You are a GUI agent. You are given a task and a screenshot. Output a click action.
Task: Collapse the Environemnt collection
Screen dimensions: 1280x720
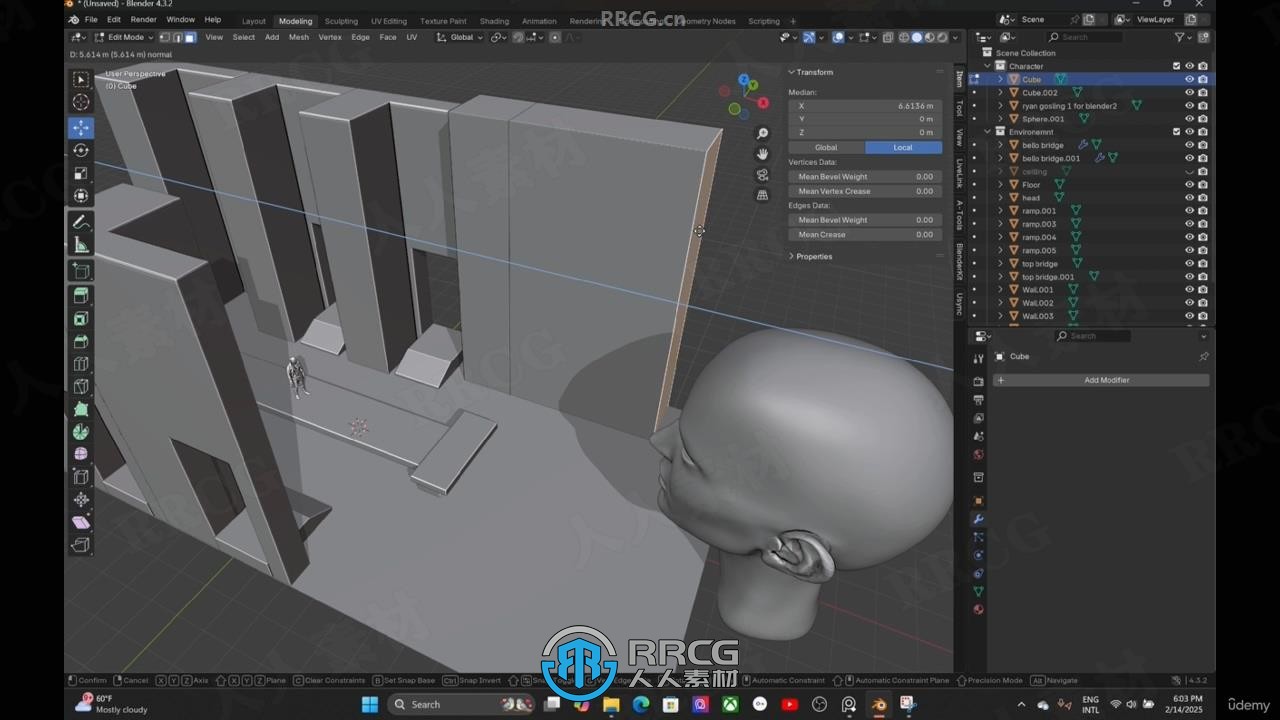[x=987, y=131]
